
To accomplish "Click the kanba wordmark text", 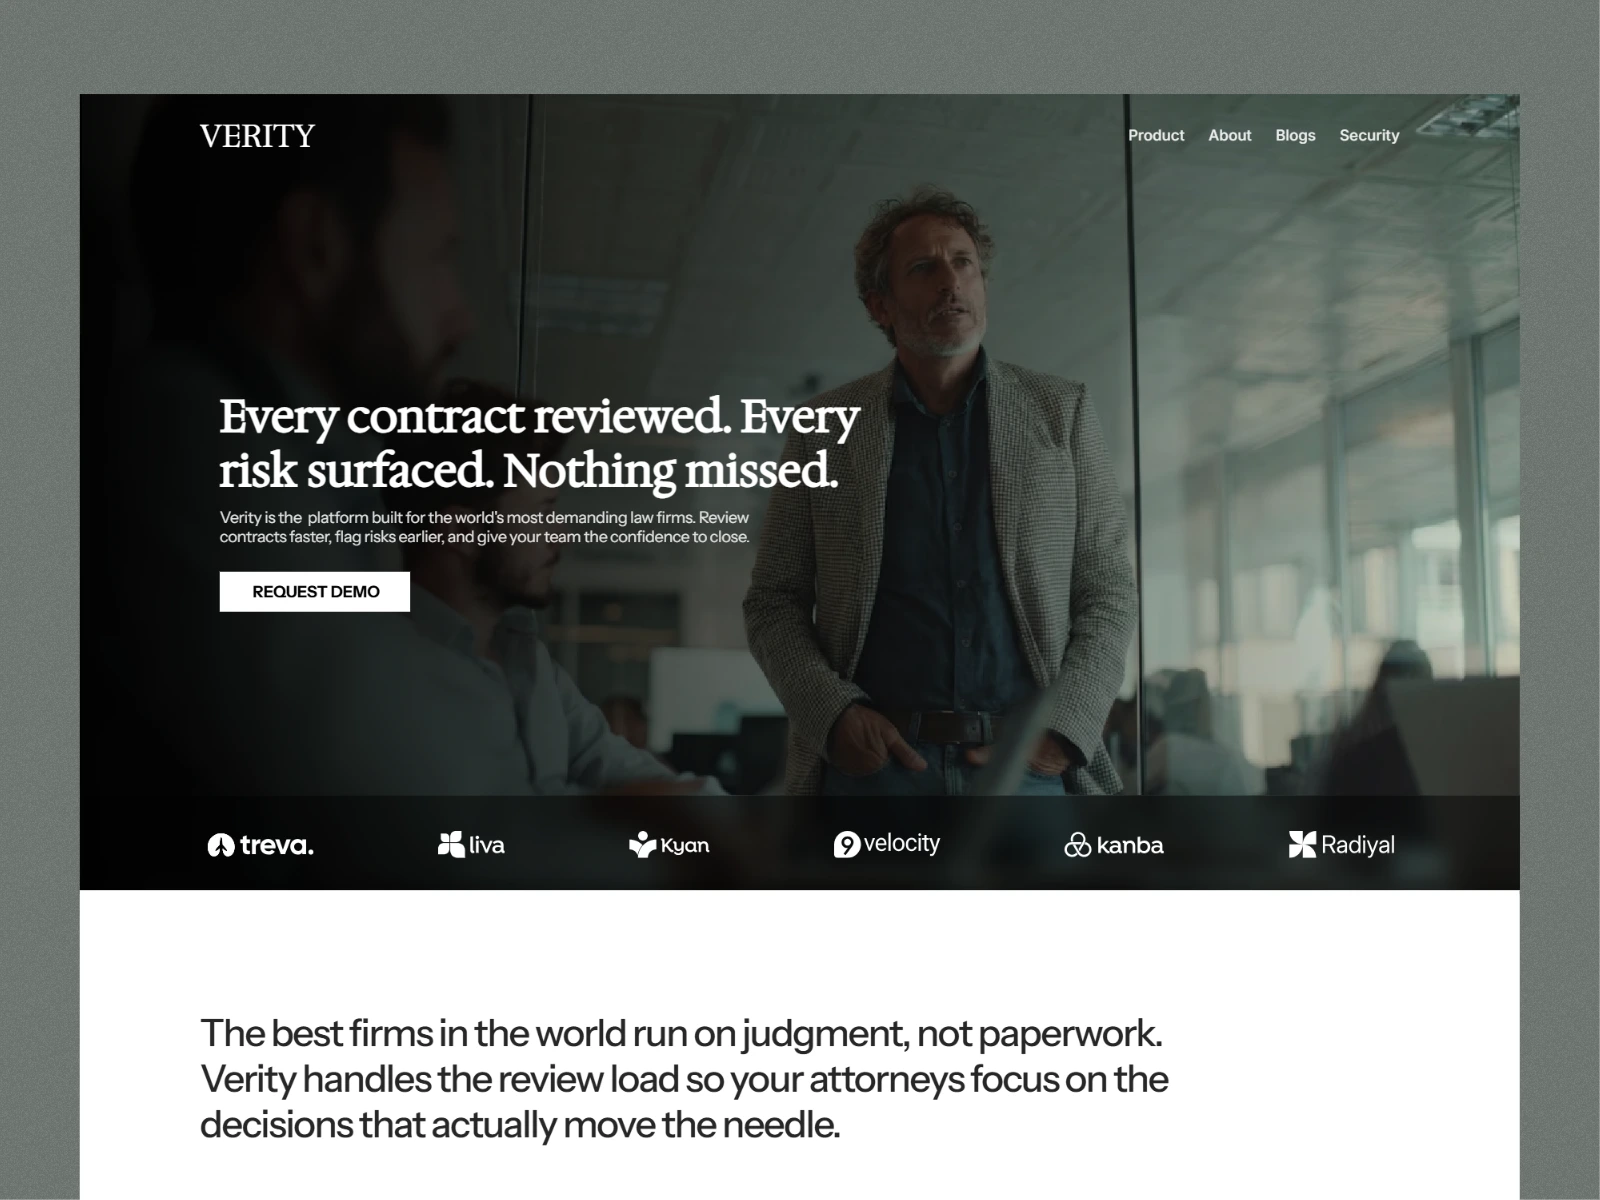I will coord(1130,846).
